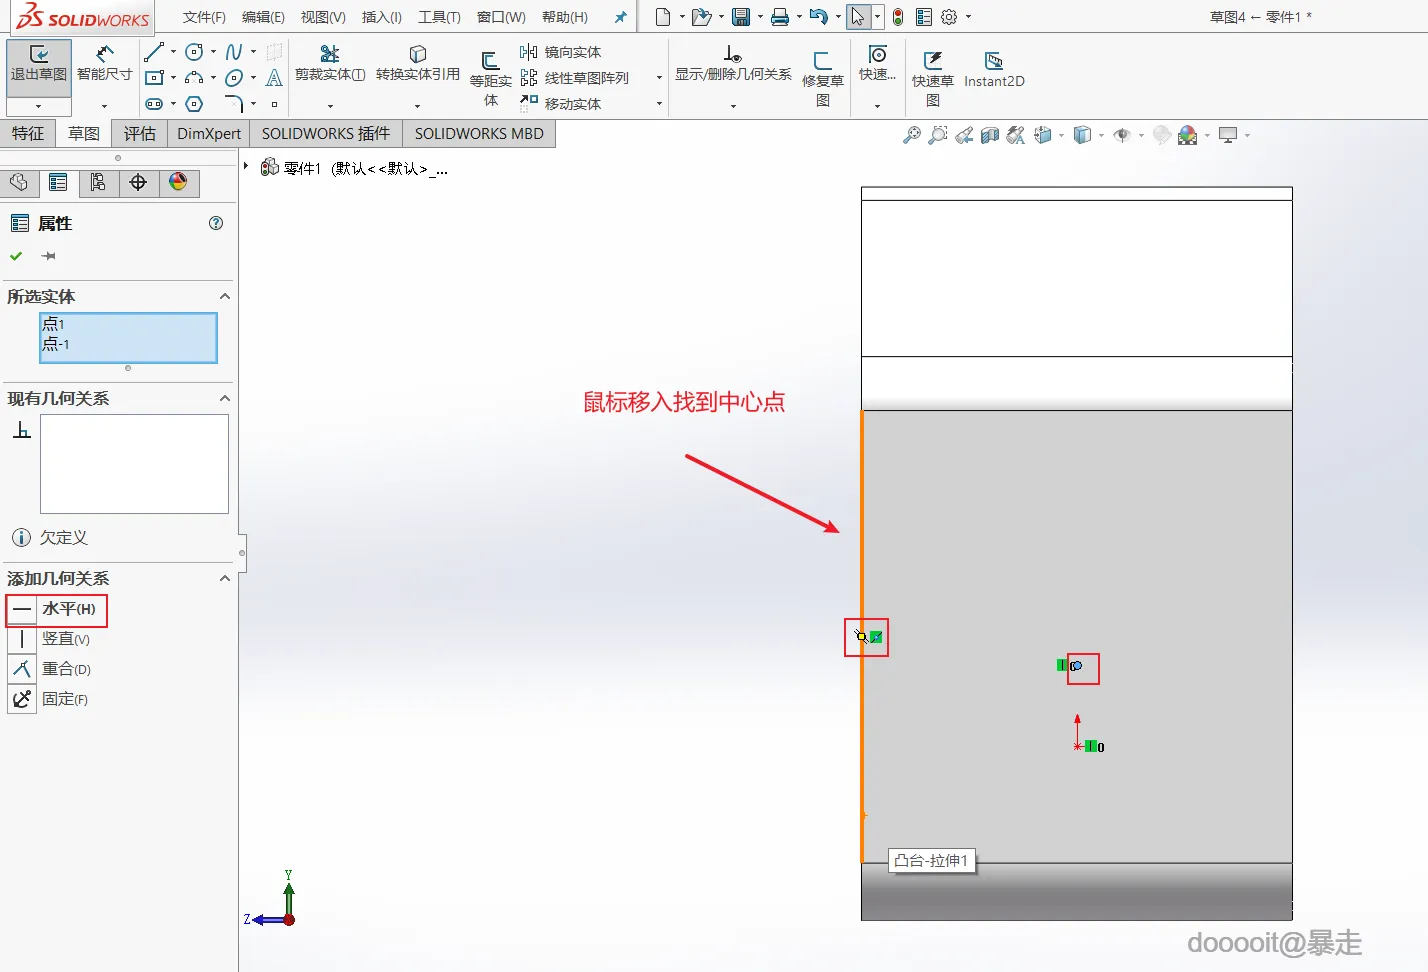
Task: Select the Polygon sketch tool
Action: [x=194, y=104]
